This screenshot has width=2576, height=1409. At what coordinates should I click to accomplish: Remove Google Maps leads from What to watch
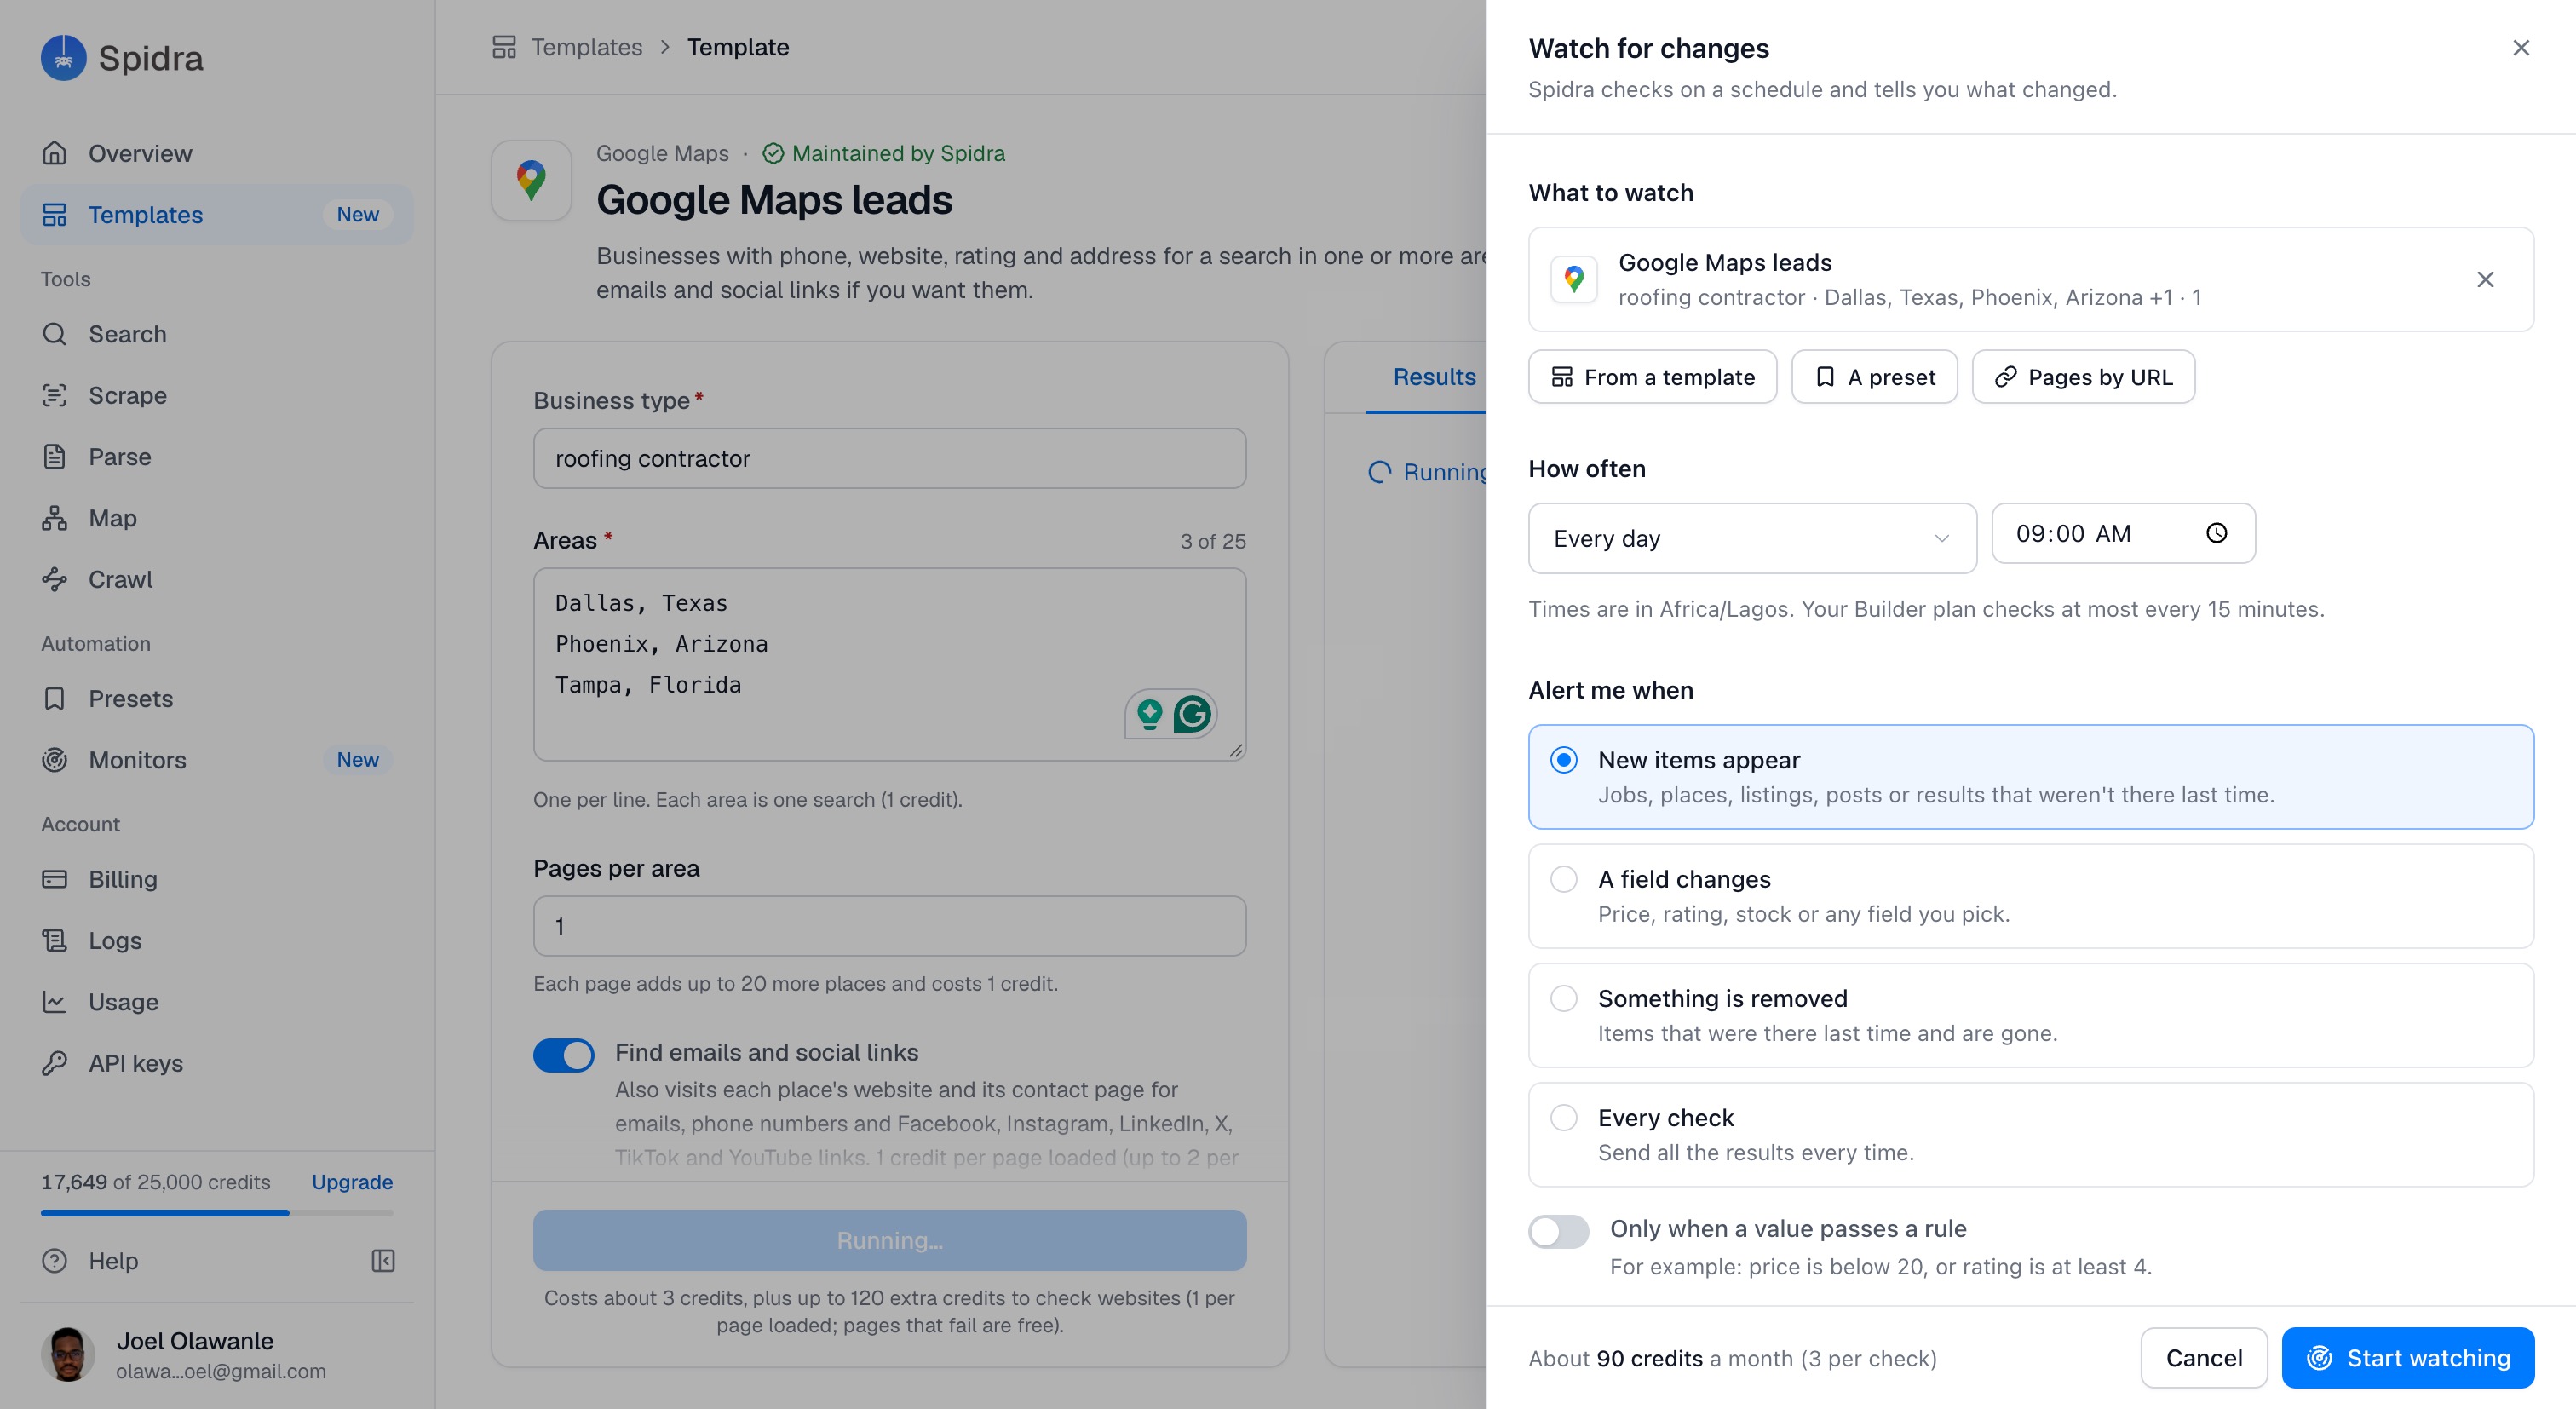point(2485,279)
